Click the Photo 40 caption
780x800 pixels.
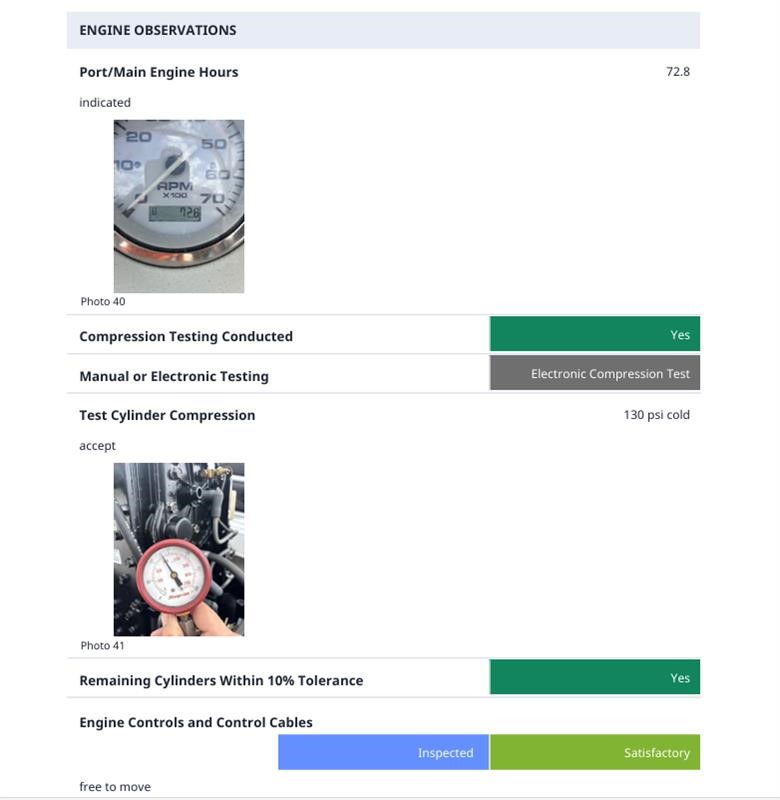click(x=103, y=301)
